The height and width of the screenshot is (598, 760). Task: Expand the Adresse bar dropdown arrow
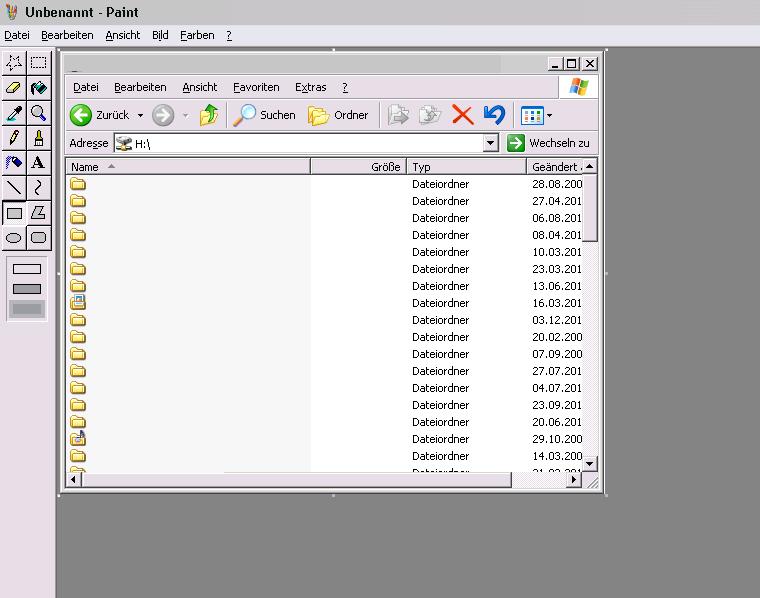coord(490,143)
